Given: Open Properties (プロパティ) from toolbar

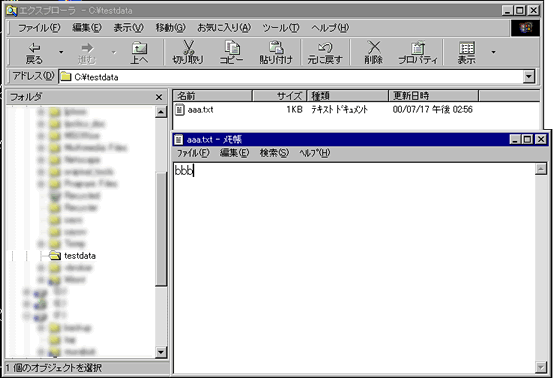Looking at the screenshot, I should coord(418,53).
